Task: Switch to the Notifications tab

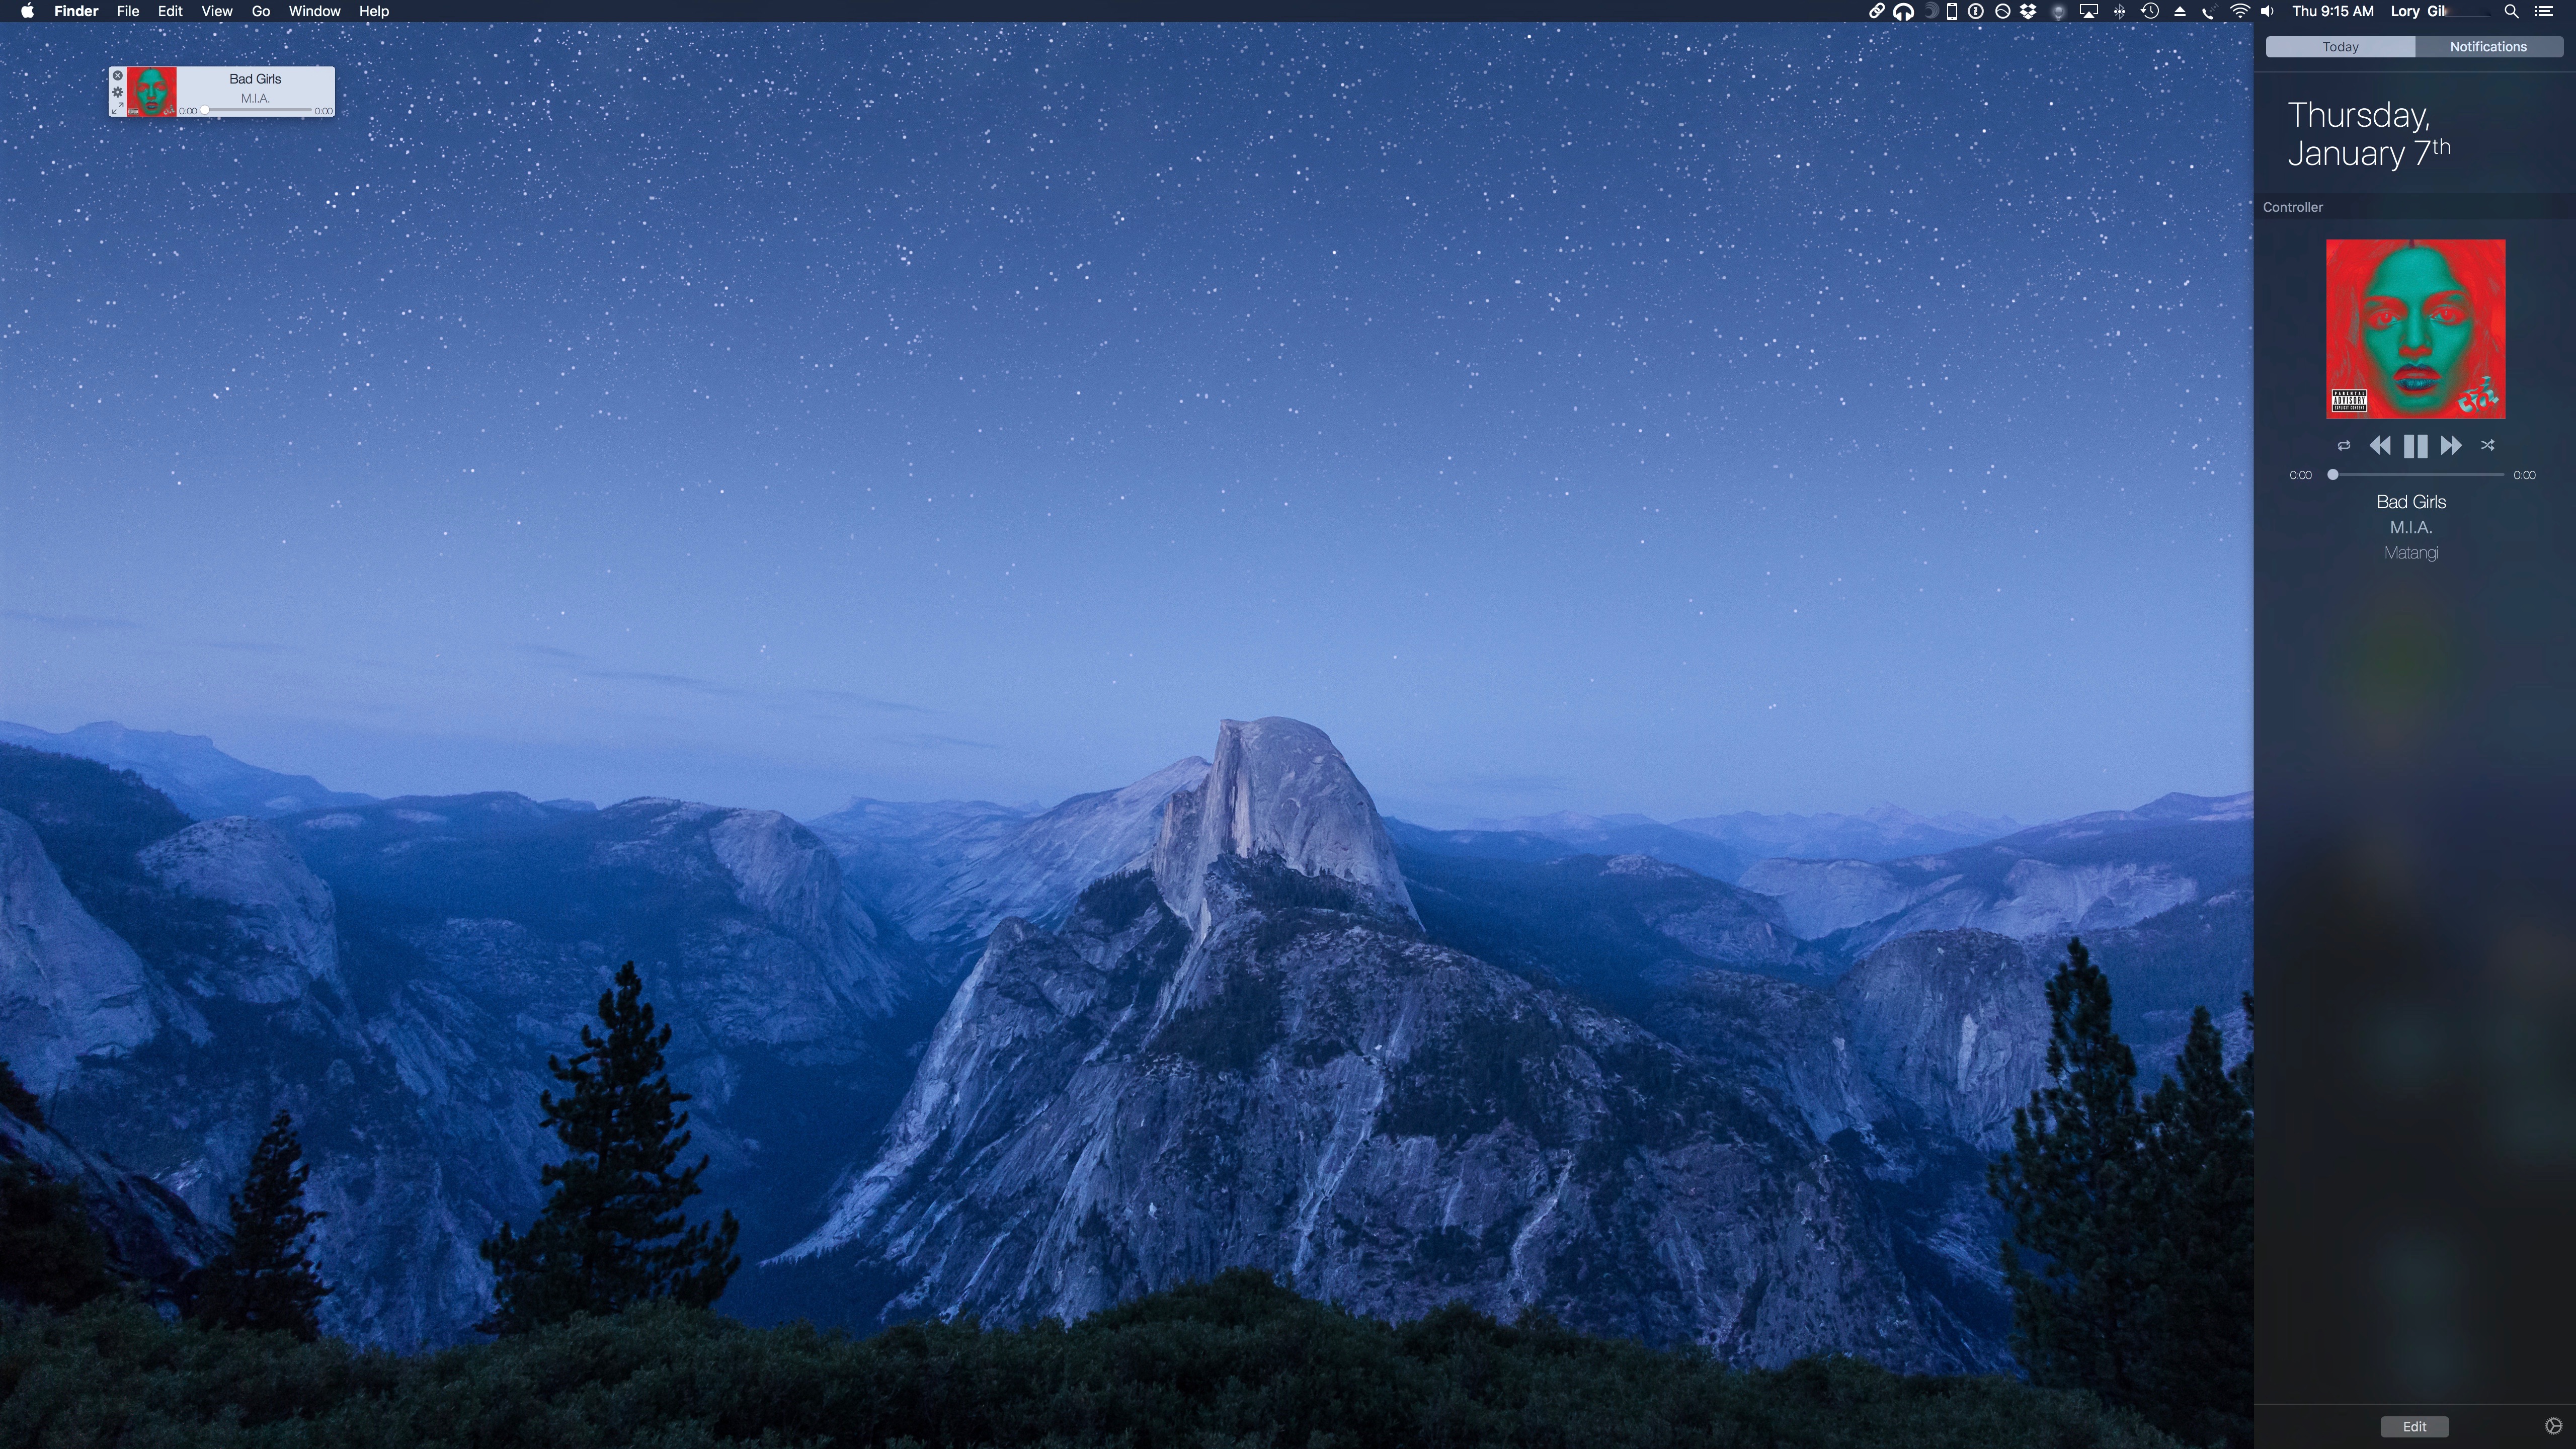Action: tap(2488, 47)
